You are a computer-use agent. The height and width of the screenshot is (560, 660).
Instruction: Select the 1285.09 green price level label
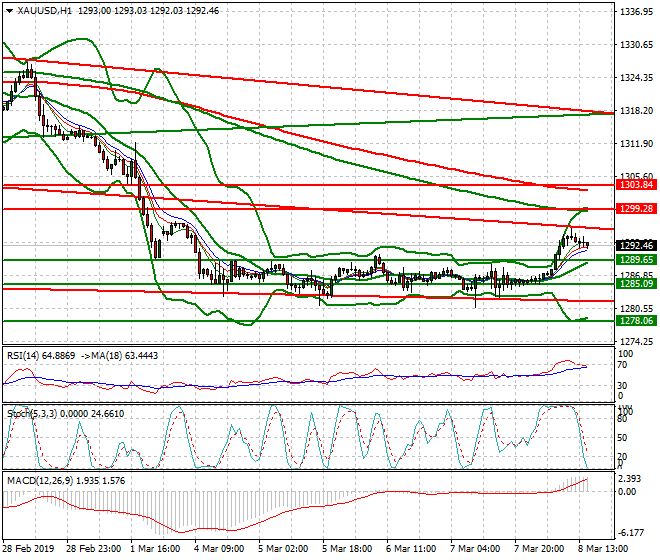(636, 284)
